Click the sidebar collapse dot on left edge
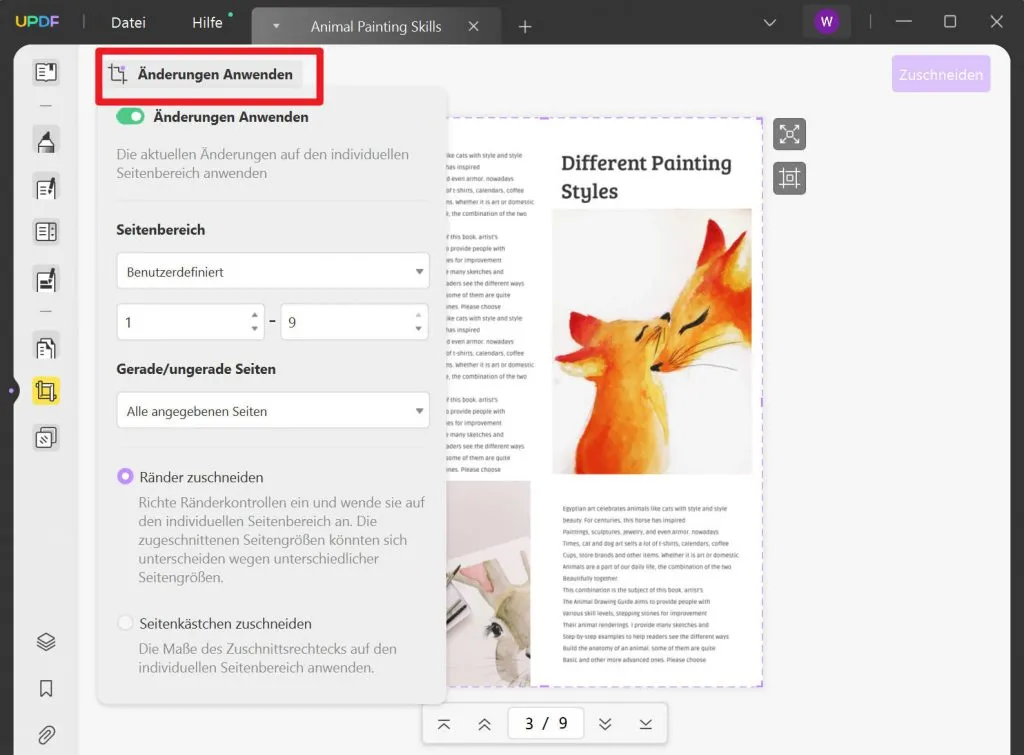 (11, 391)
